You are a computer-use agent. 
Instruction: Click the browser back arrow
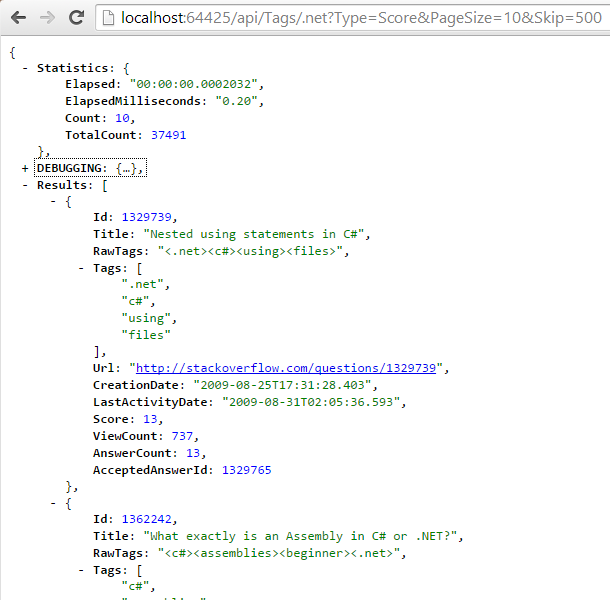[18, 18]
